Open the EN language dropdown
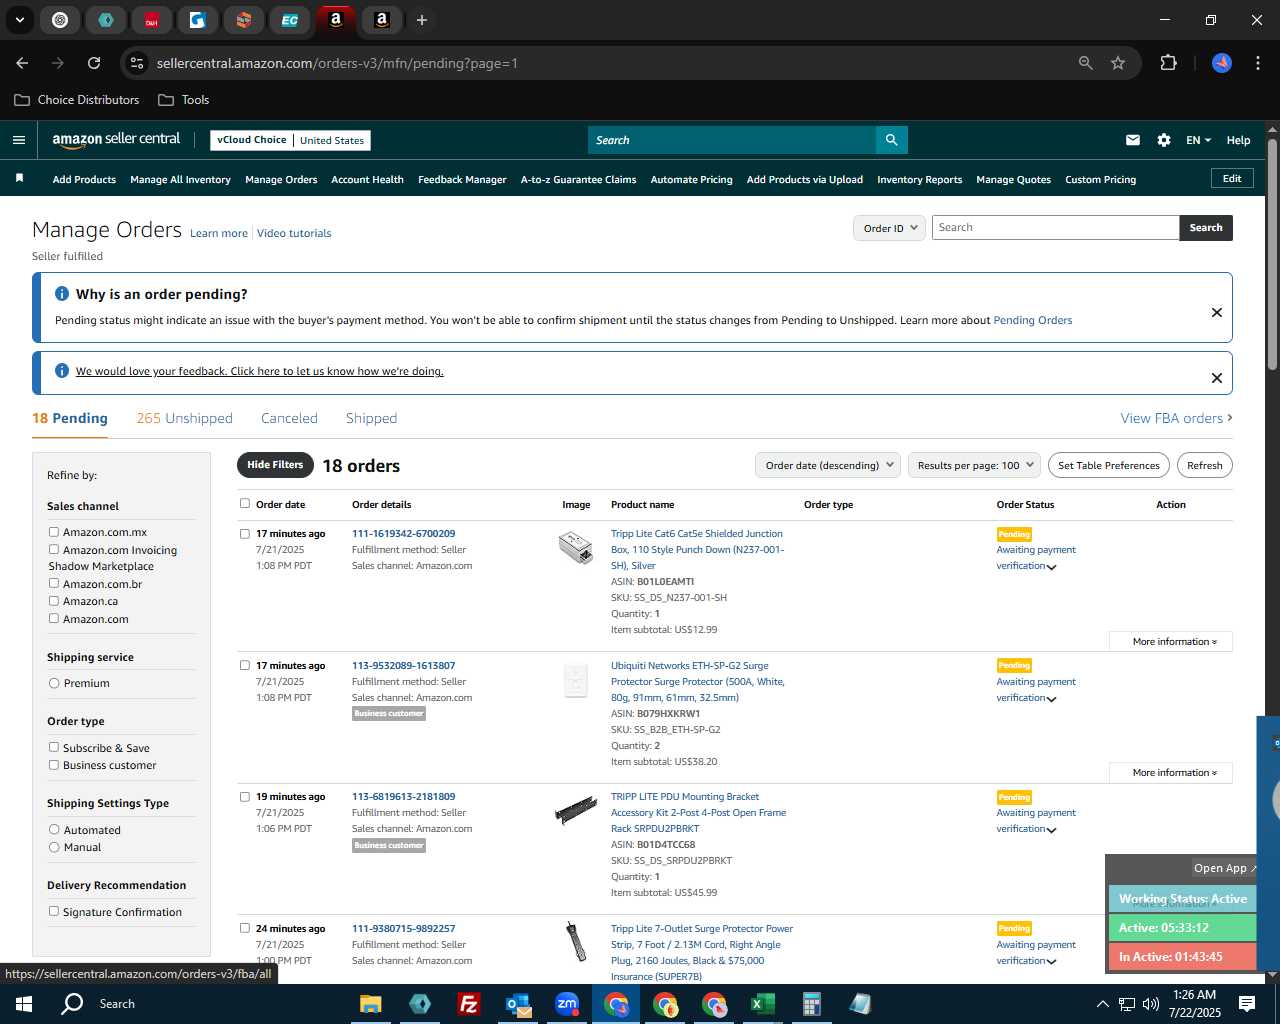The image size is (1280, 1024). tap(1198, 140)
